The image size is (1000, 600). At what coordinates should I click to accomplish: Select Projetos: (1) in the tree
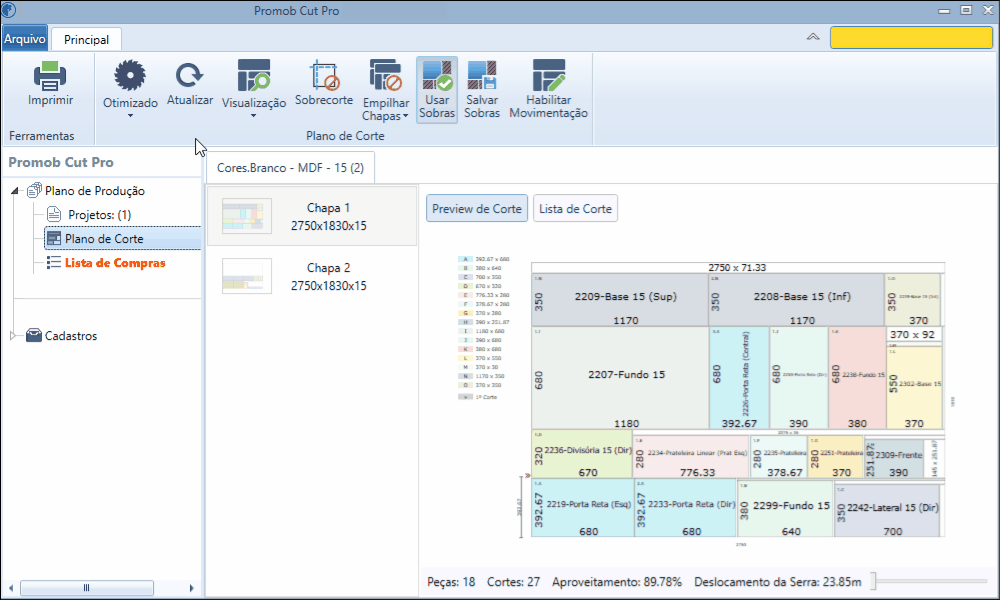99,215
